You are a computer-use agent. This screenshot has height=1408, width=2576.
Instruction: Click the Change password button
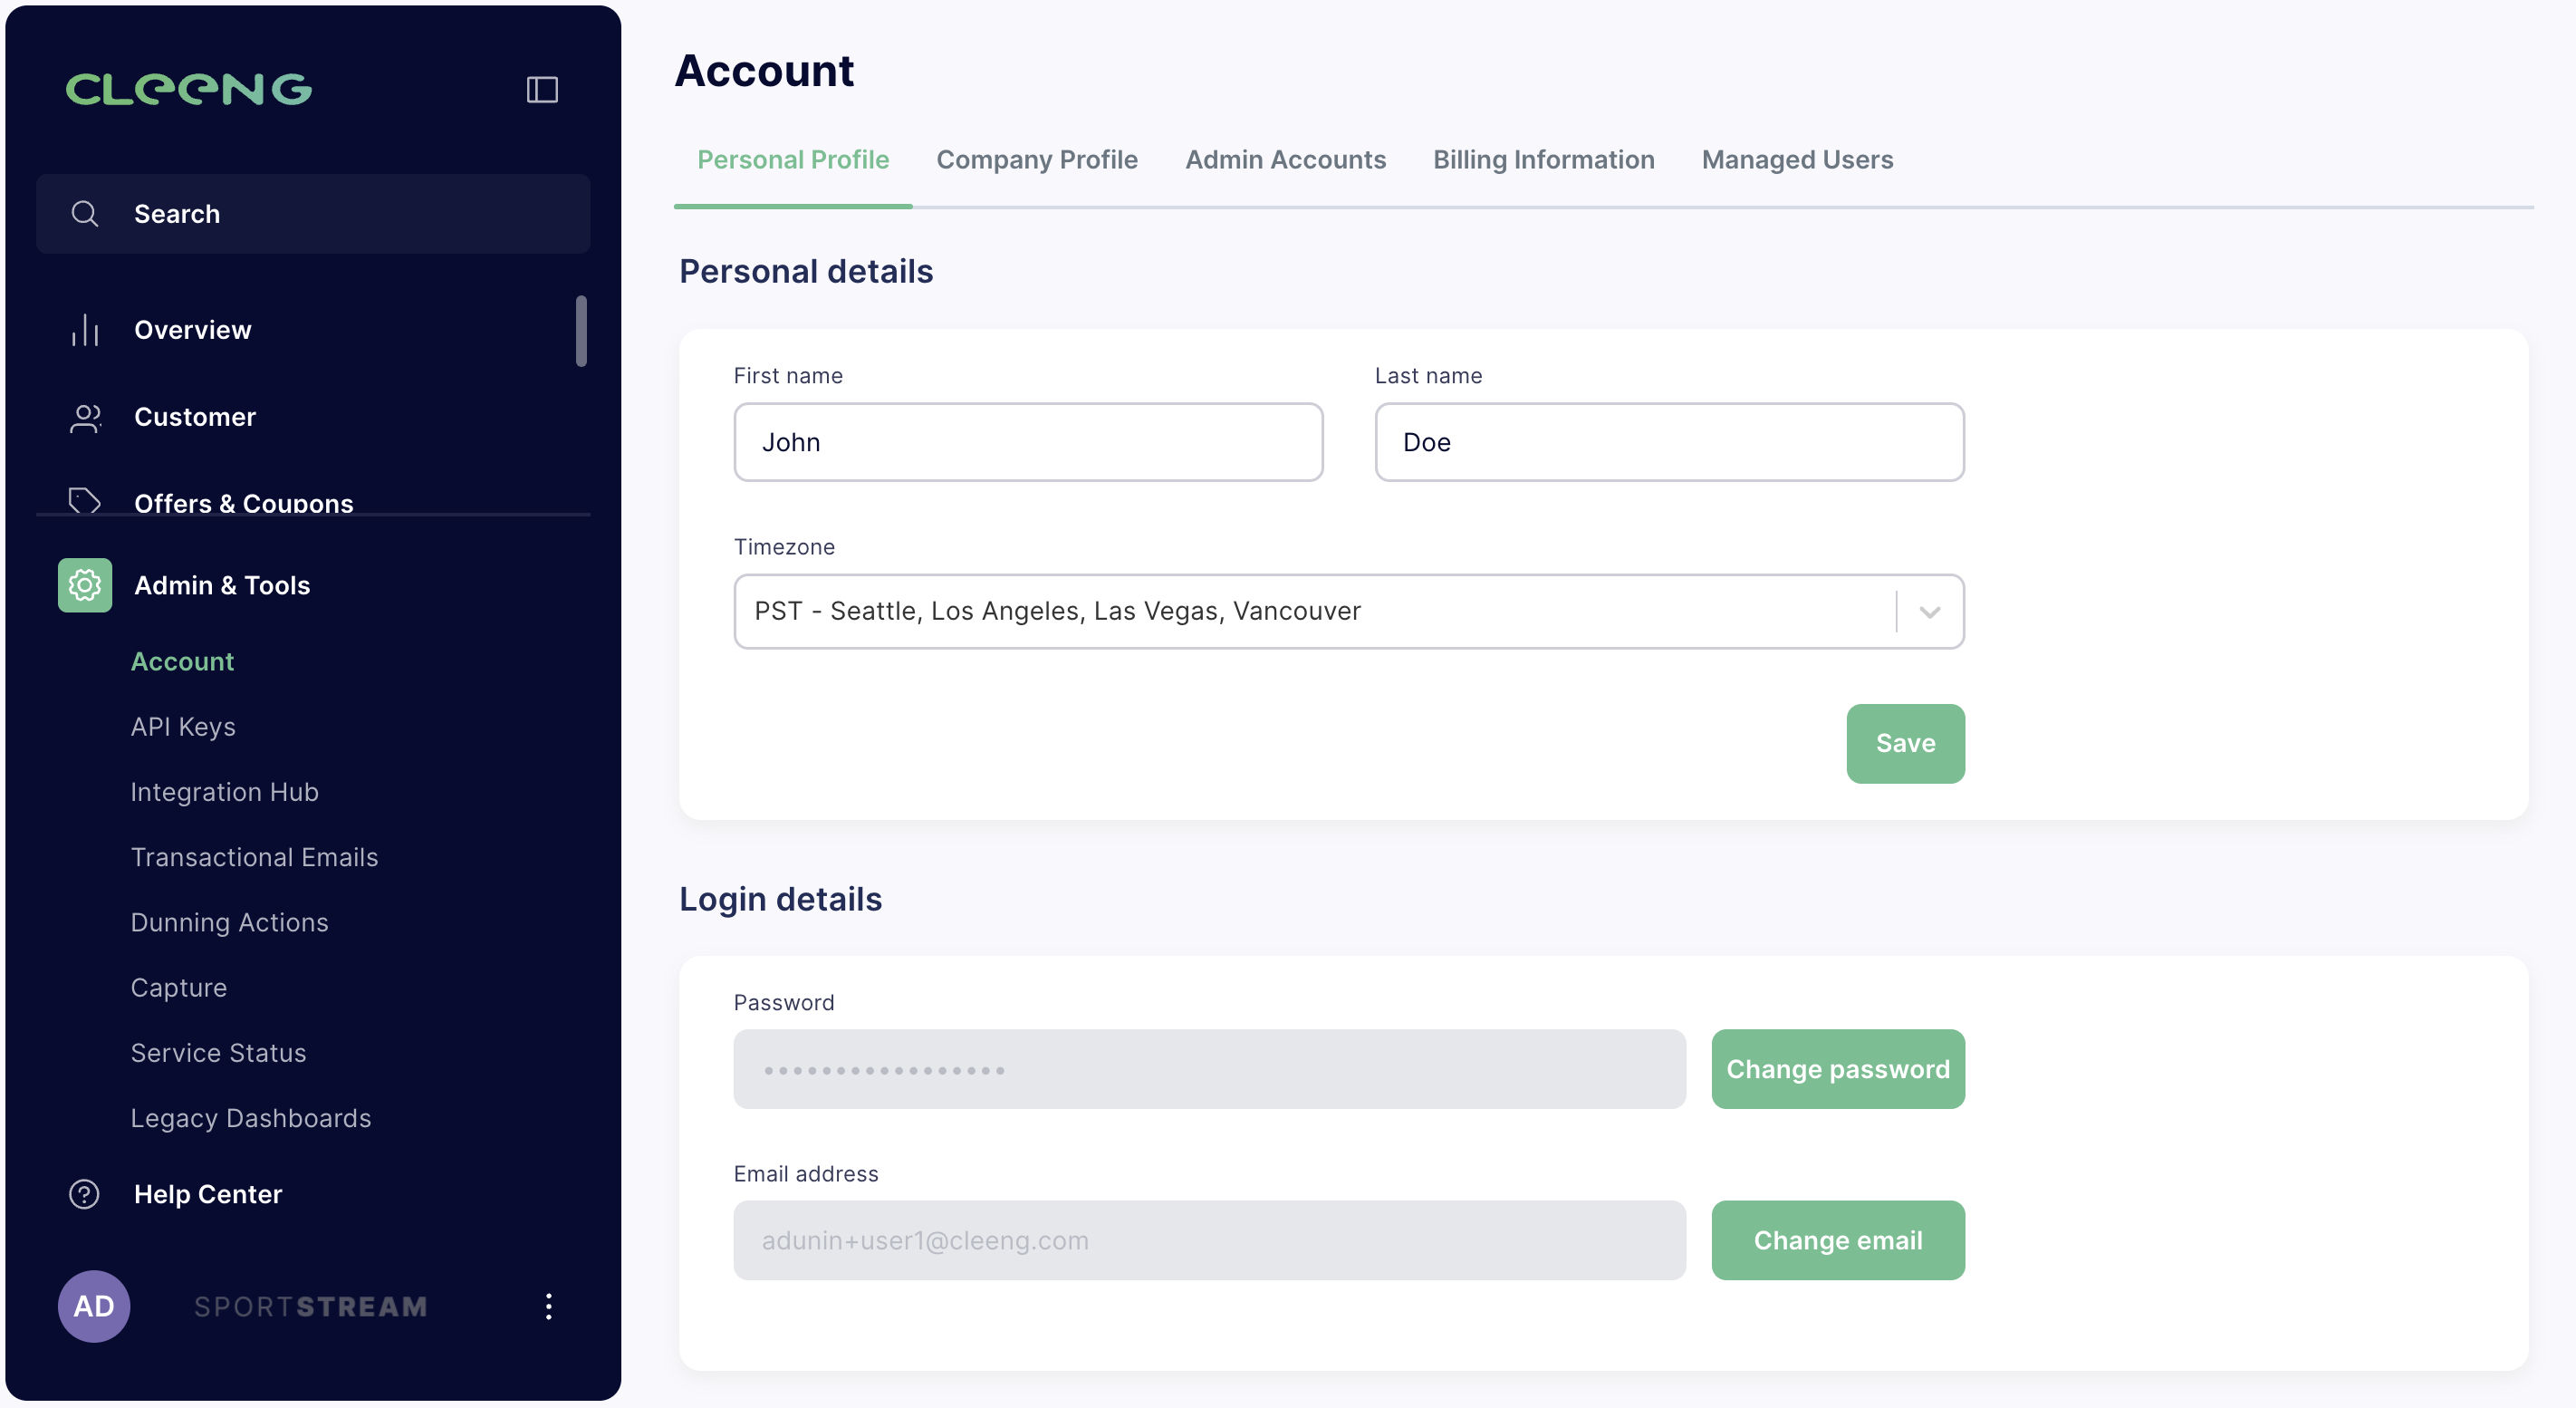tap(1838, 1069)
